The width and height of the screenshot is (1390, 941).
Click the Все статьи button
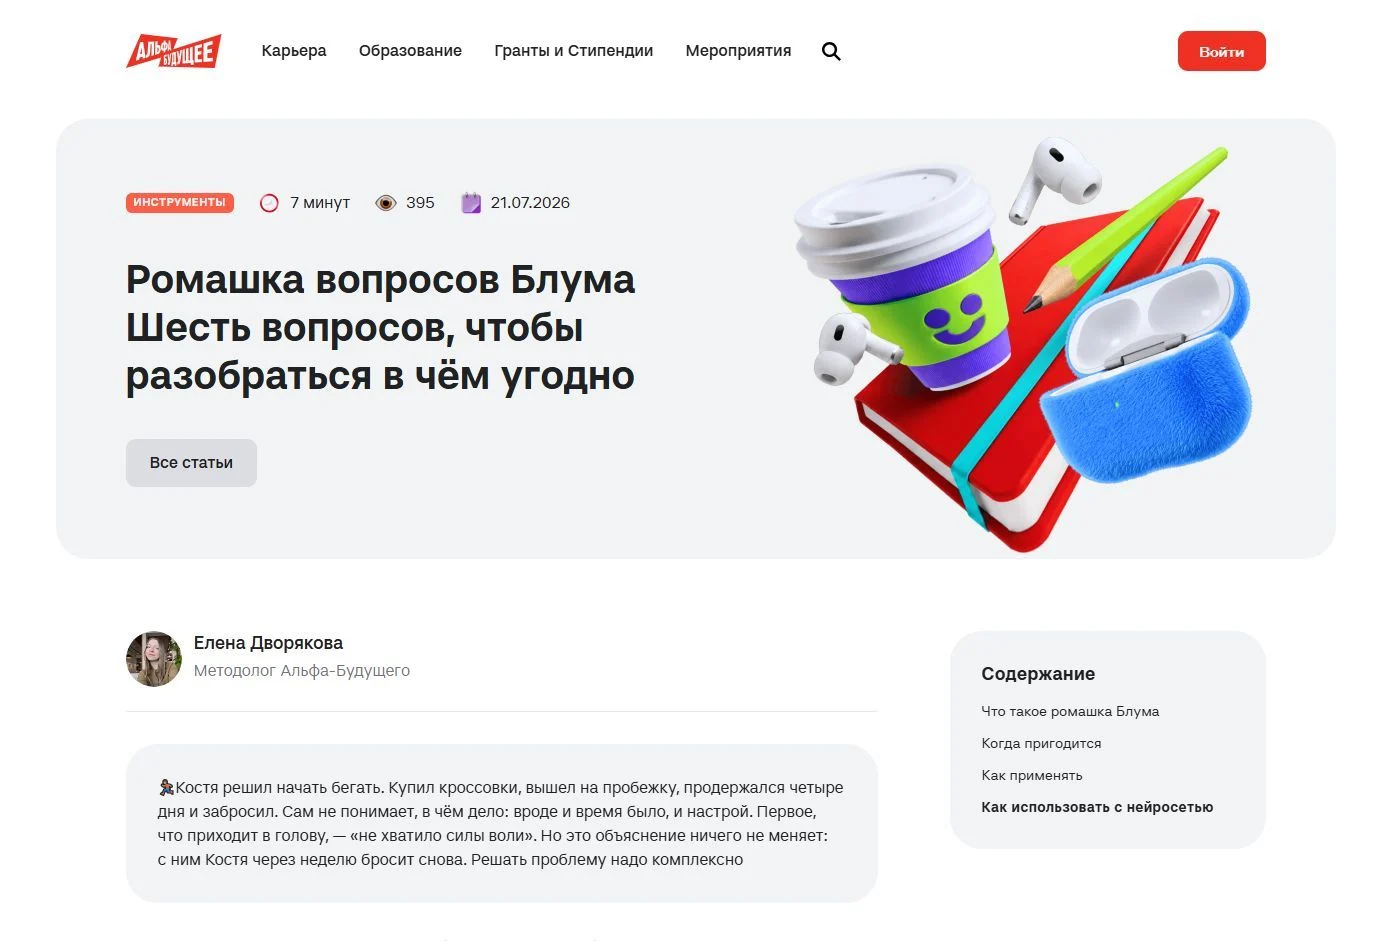coord(191,463)
